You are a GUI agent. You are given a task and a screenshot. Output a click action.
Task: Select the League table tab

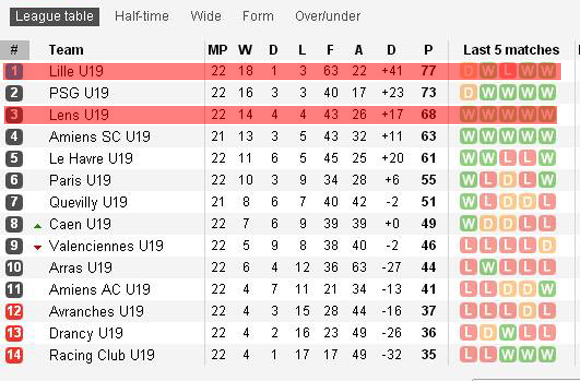coord(54,17)
